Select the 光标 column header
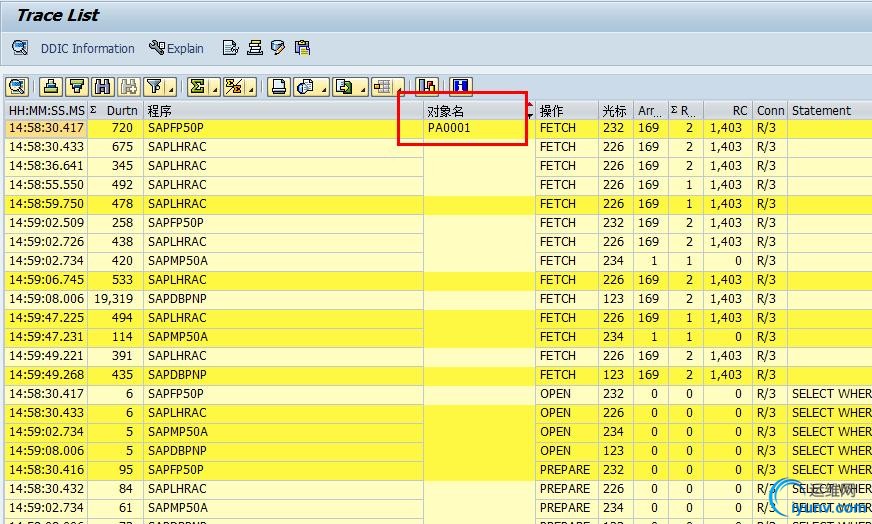The width and height of the screenshot is (872, 524). click(615, 111)
